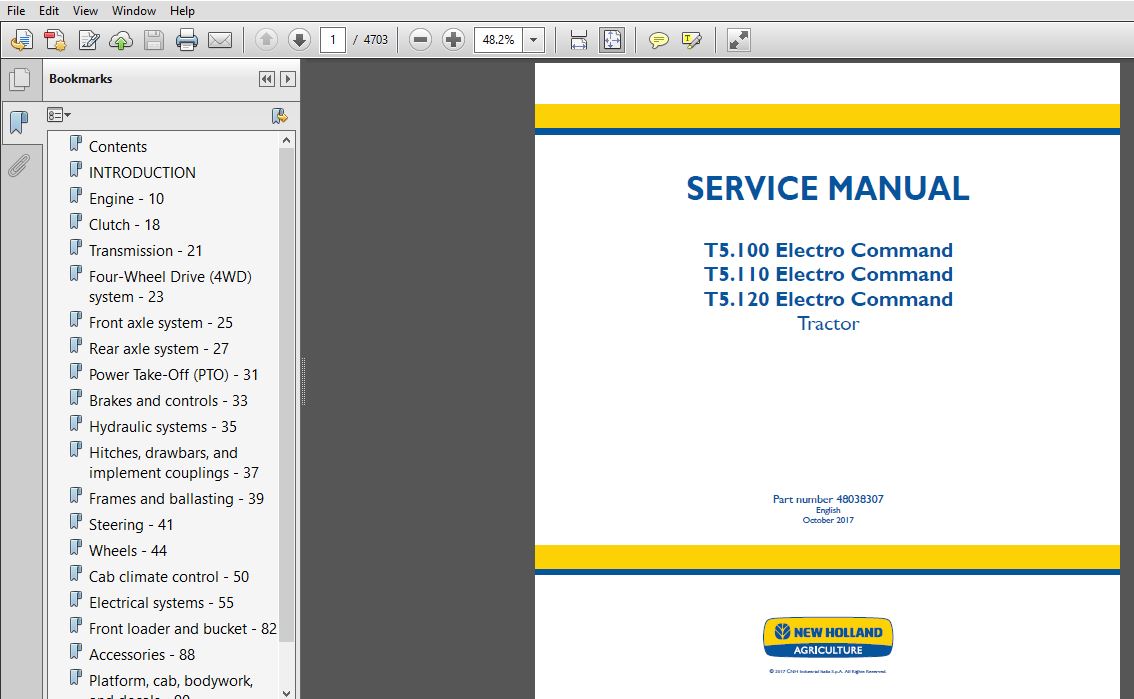Click the Part number 48038307 text
Viewport: 1134px width, 699px height.
[828, 499]
